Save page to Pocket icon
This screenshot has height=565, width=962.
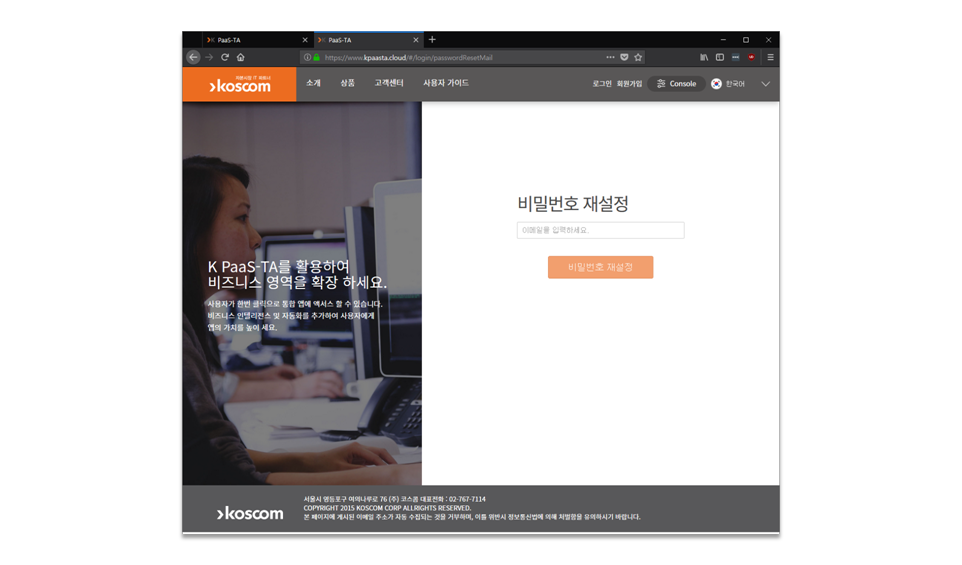click(x=624, y=57)
